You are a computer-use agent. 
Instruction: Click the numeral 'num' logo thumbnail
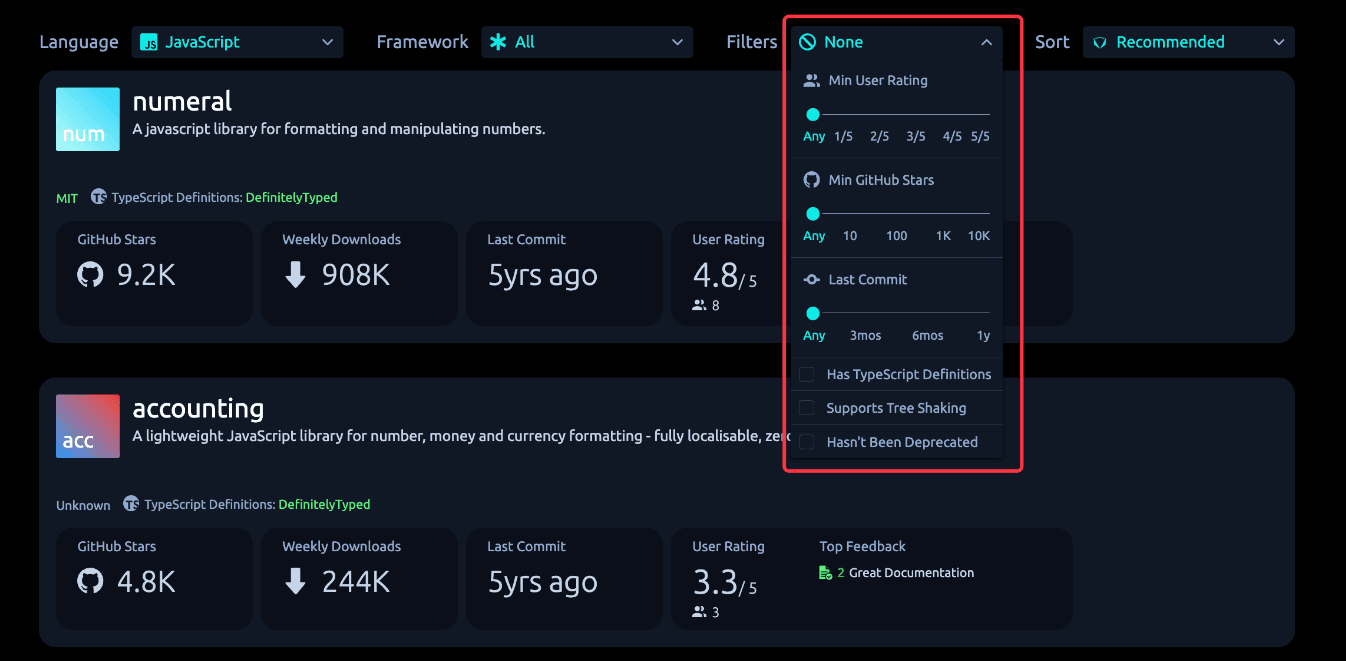88,119
